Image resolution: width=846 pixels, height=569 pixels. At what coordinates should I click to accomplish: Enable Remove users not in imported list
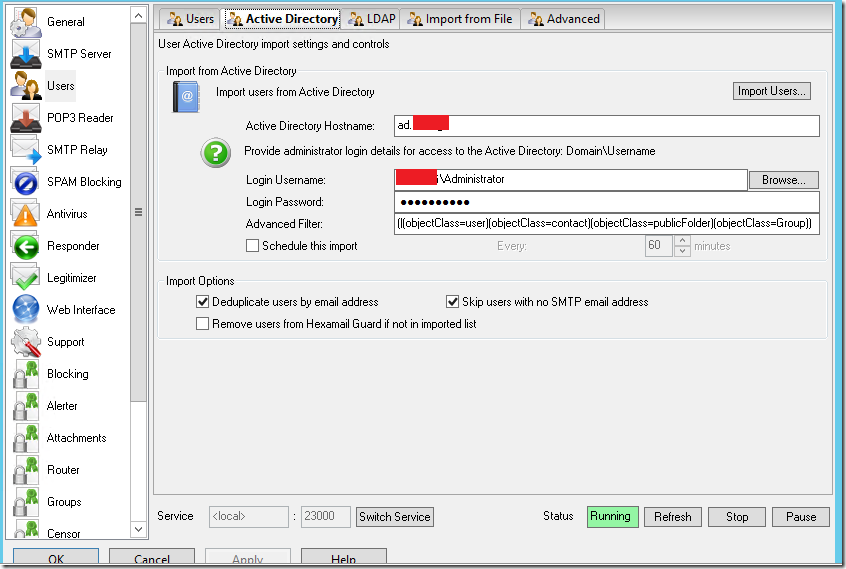[x=202, y=324]
